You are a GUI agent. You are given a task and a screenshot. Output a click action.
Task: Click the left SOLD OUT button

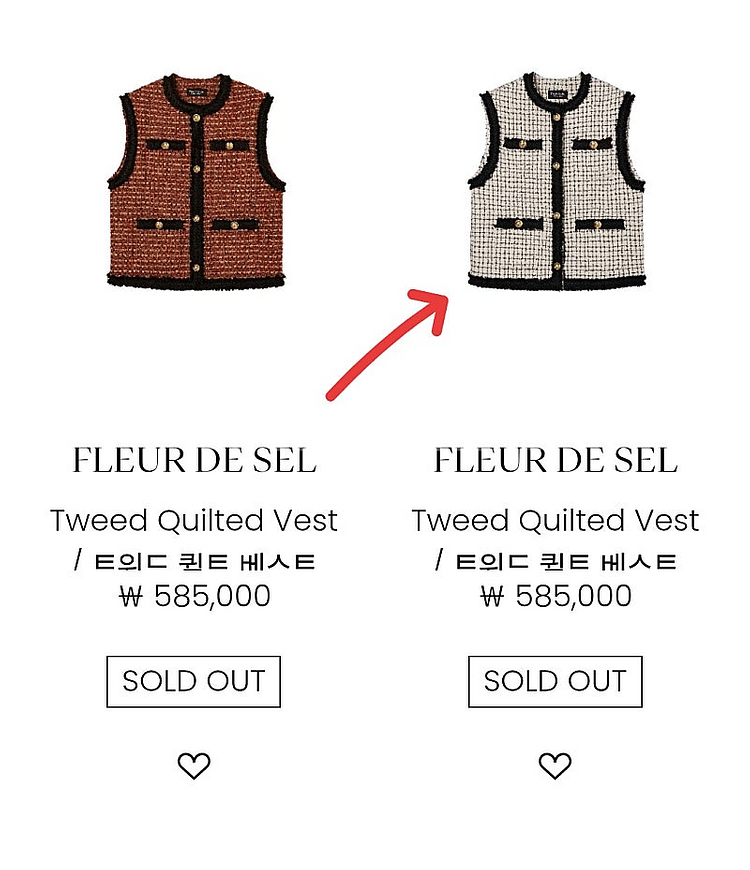(194, 681)
